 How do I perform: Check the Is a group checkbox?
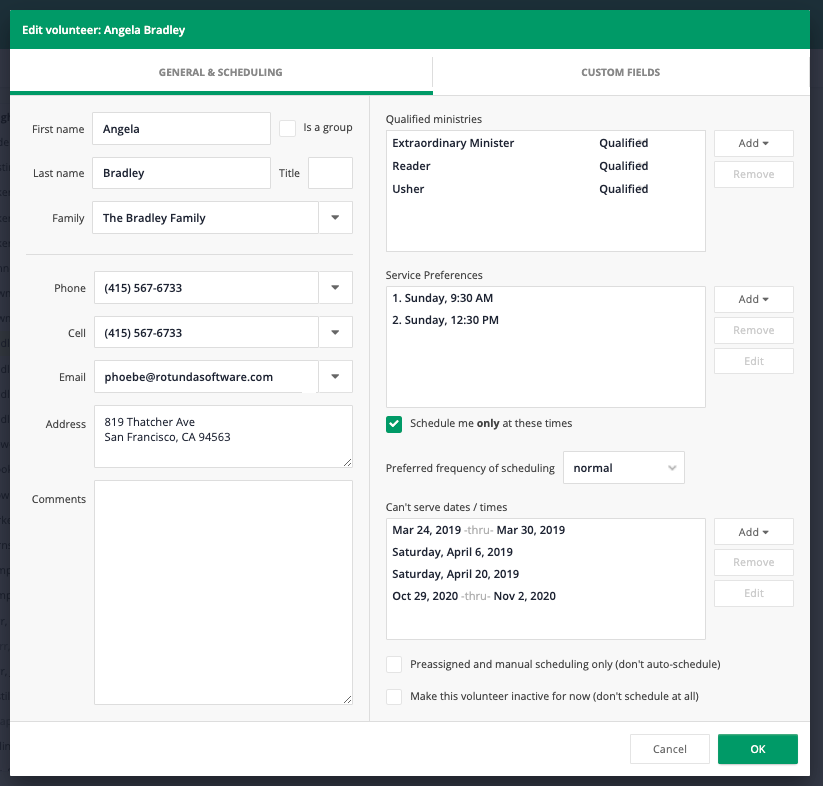click(287, 128)
